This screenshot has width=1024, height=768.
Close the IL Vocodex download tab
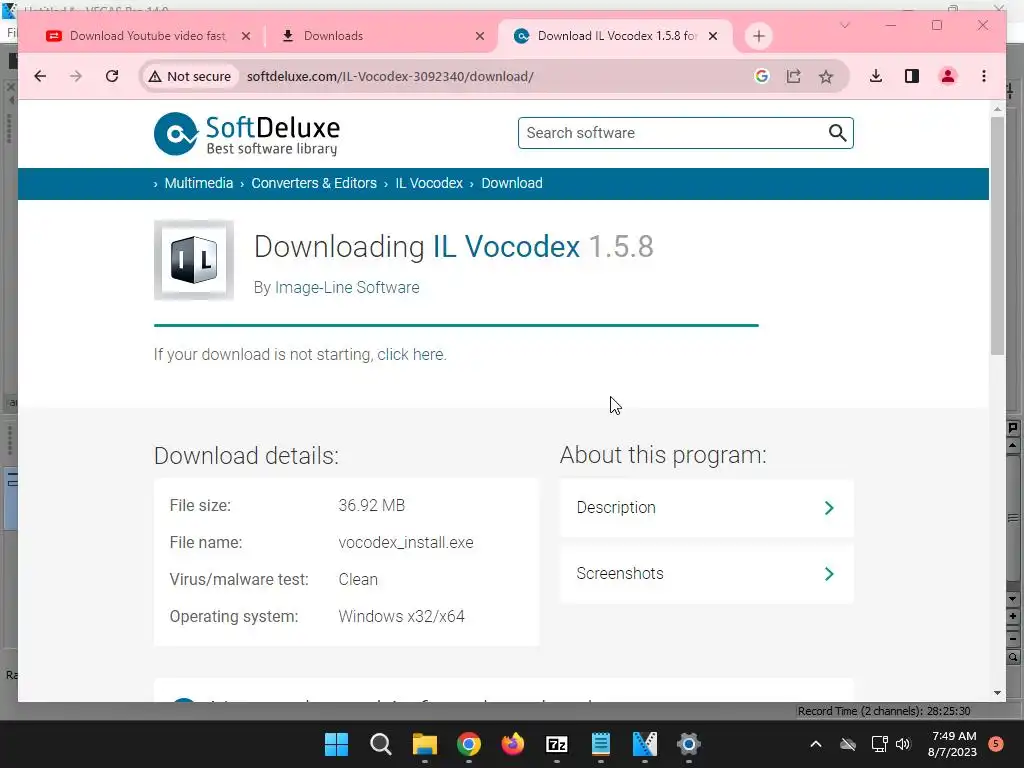click(x=713, y=36)
